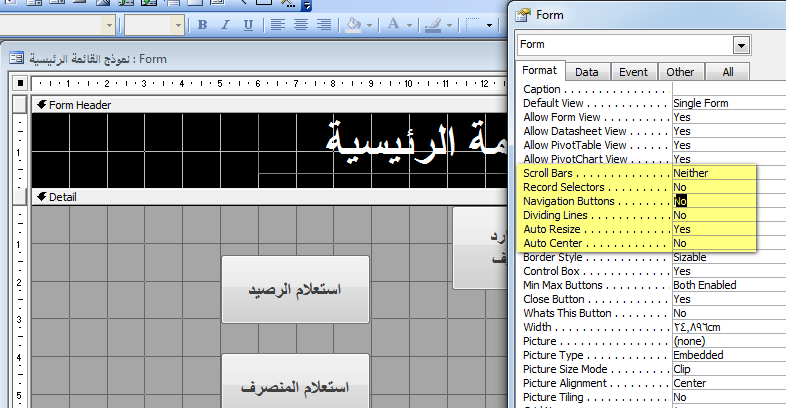Image resolution: width=786 pixels, height=408 pixels.
Task: Click the Min Max Buttons property label
Action: point(563,285)
